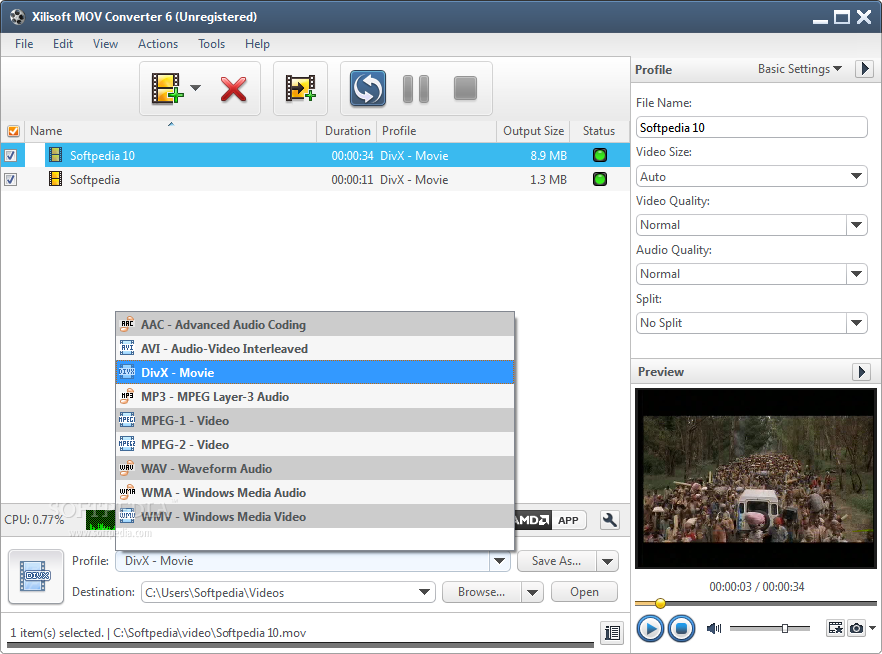Open the Actions menu

pos(158,44)
